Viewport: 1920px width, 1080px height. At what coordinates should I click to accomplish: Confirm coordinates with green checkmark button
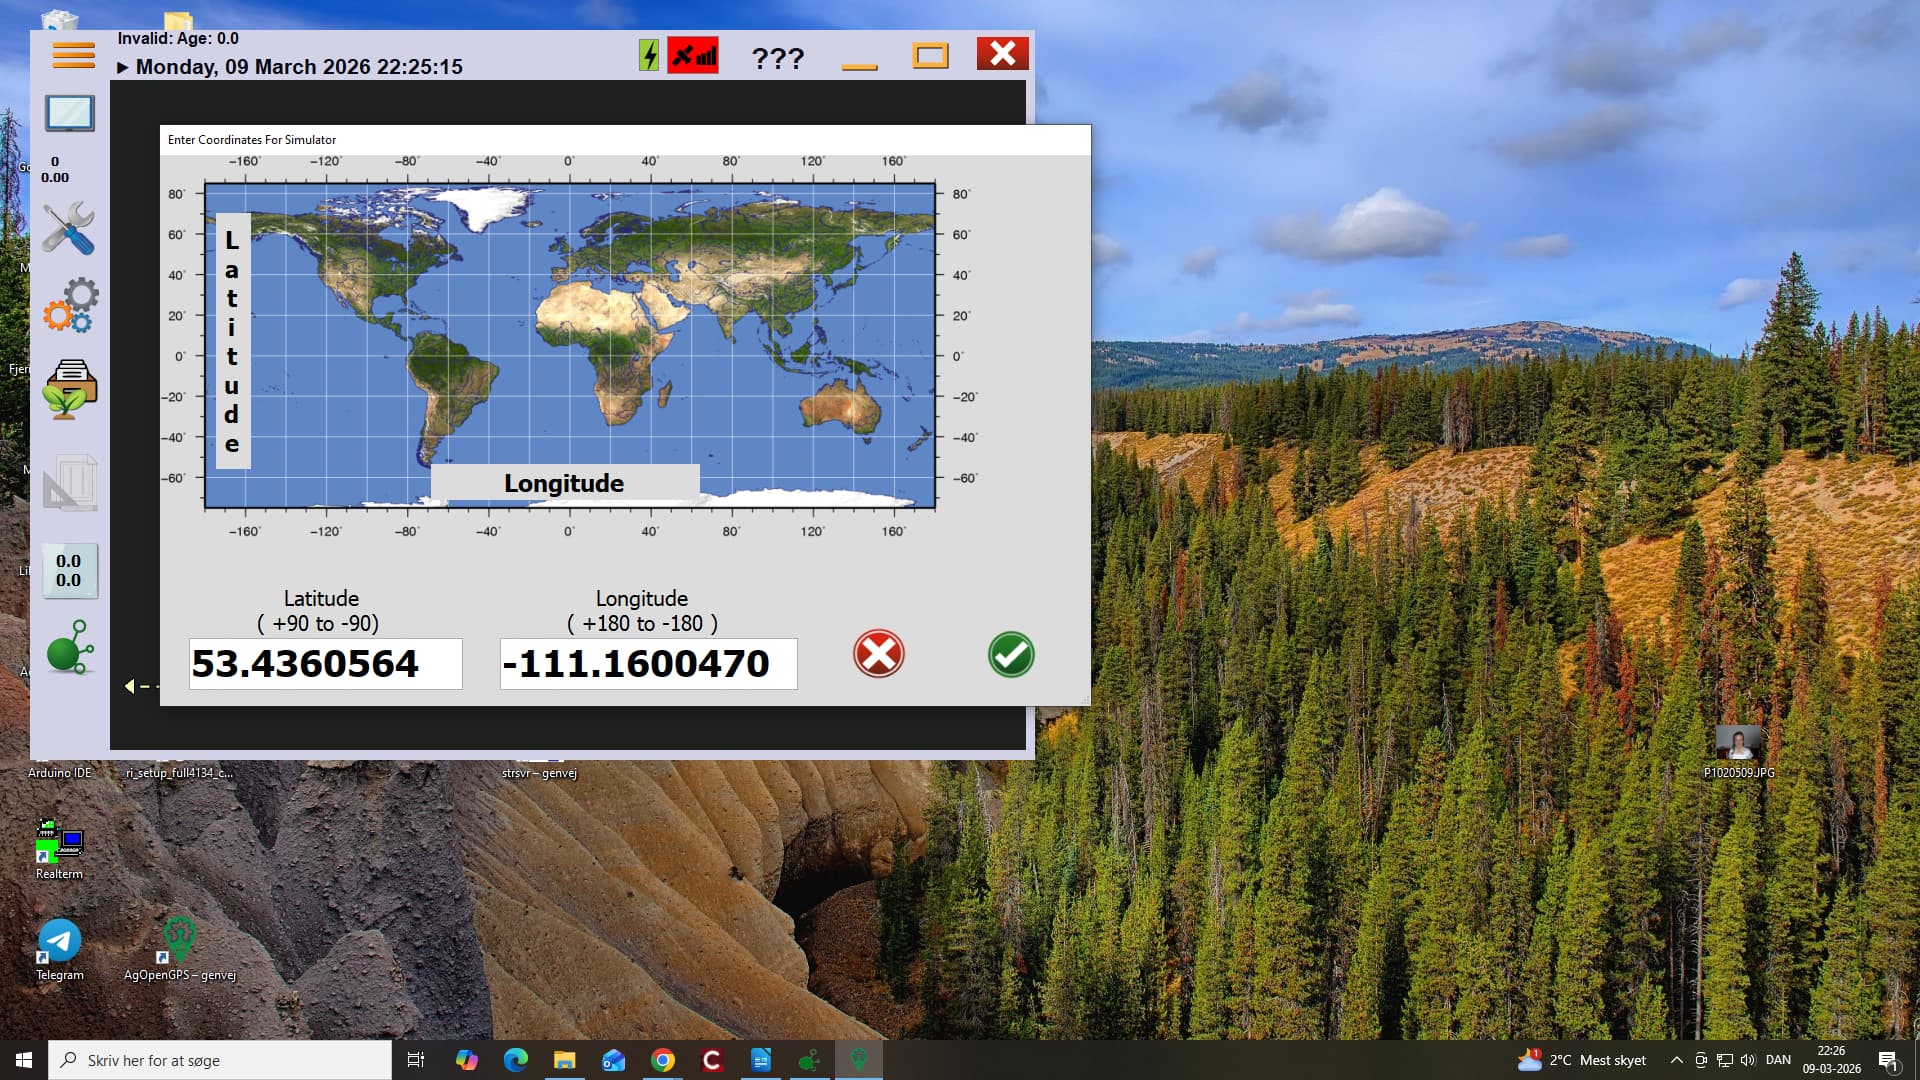tap(1010, 655)
